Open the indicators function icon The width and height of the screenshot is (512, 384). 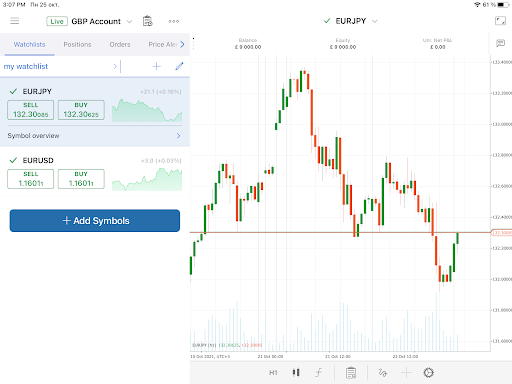click(x=319, y=372)
